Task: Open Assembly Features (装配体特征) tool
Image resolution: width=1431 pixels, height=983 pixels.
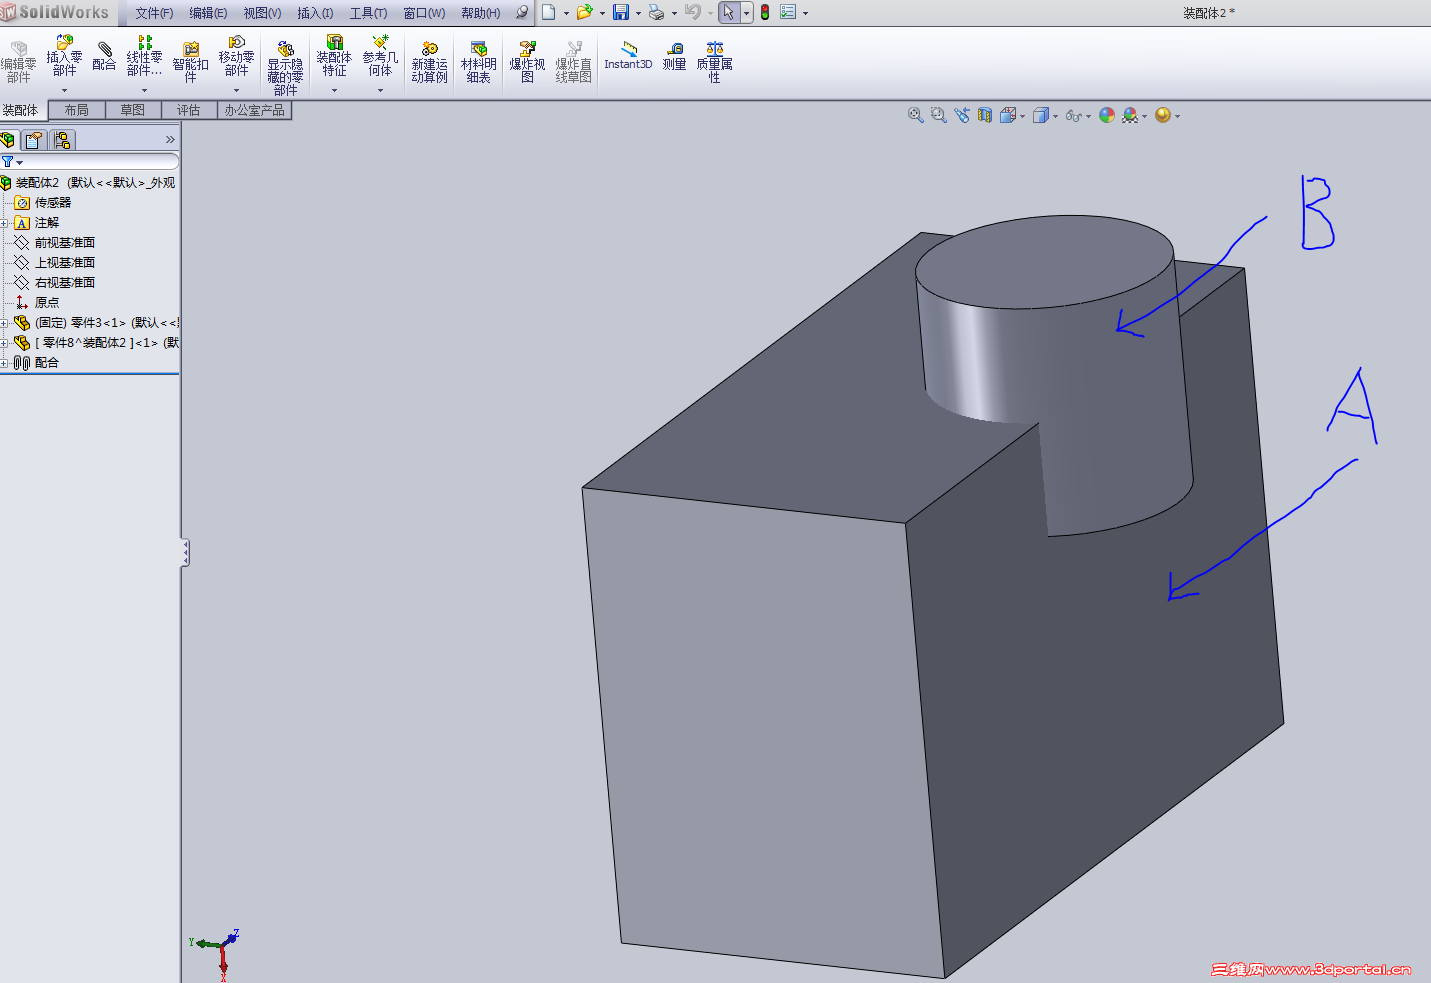Action: [x=334, y=56]
